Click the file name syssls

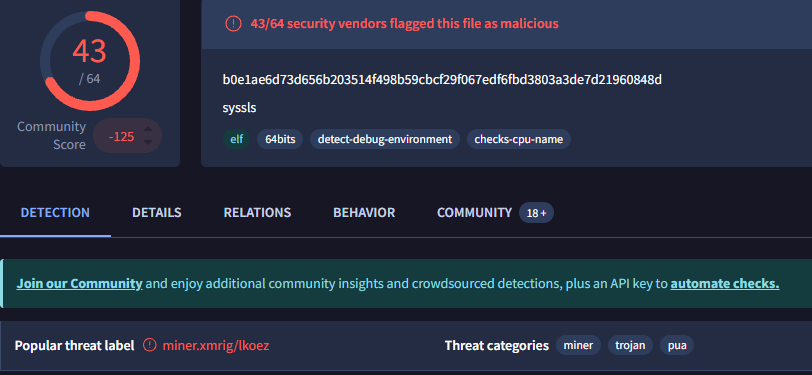pyautogui.click(x=239, y=108)
